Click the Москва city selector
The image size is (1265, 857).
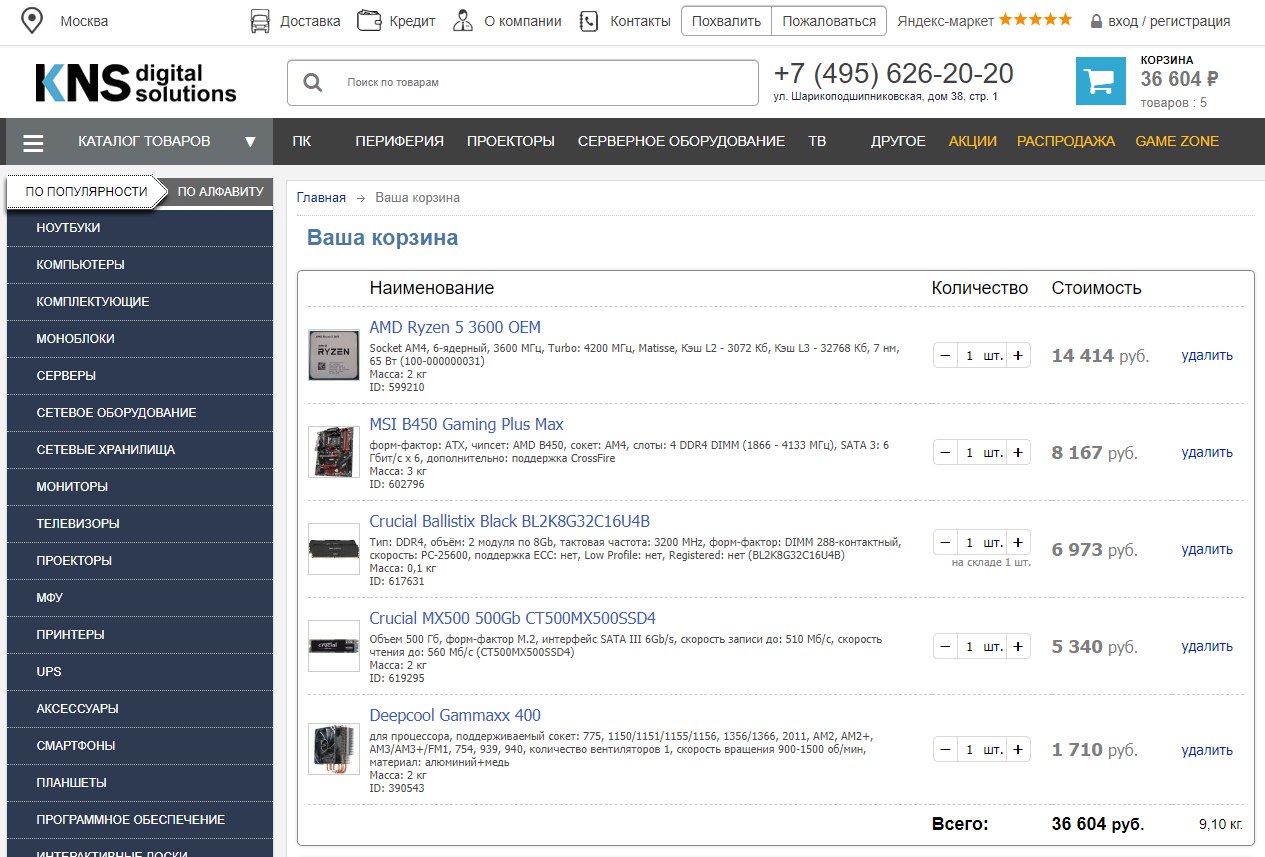(84, 21)
